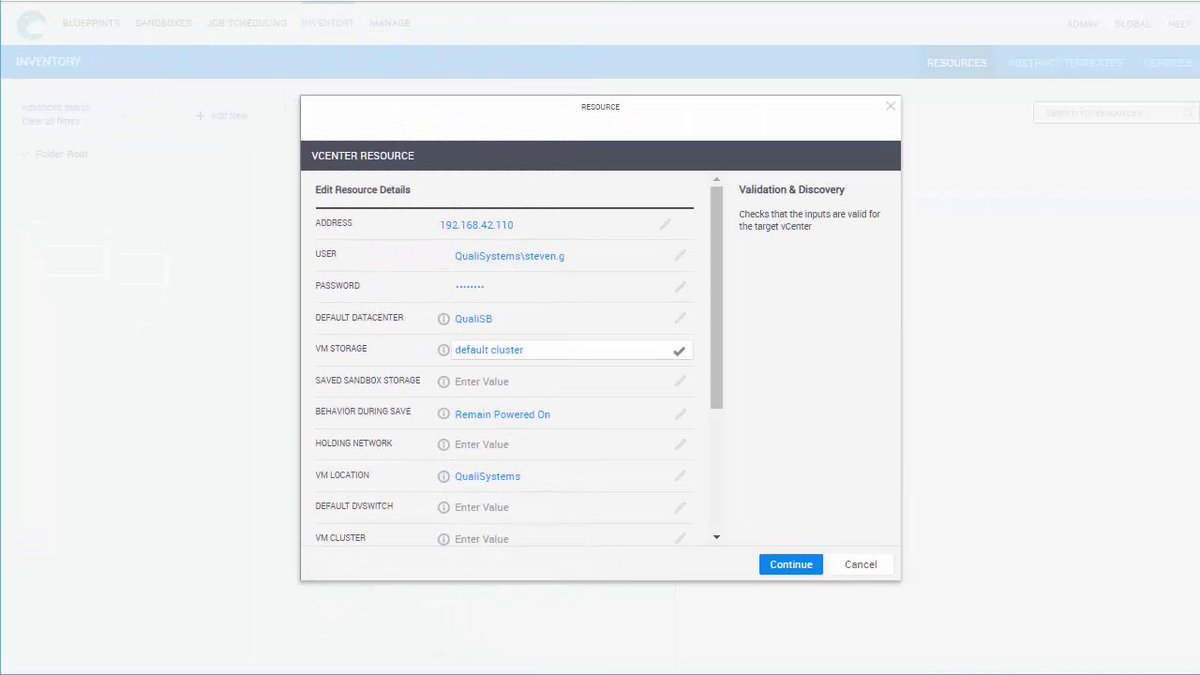Switch to the RESOURCES tab

click(957, 63)
